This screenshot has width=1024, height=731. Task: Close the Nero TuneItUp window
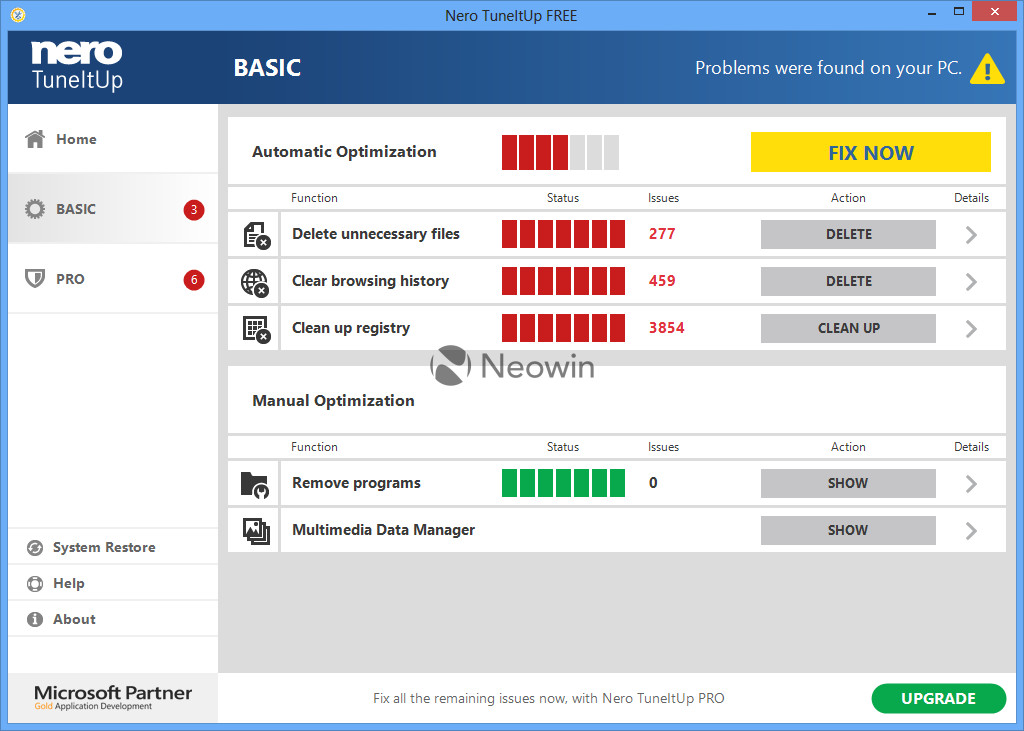click(995, 11)
